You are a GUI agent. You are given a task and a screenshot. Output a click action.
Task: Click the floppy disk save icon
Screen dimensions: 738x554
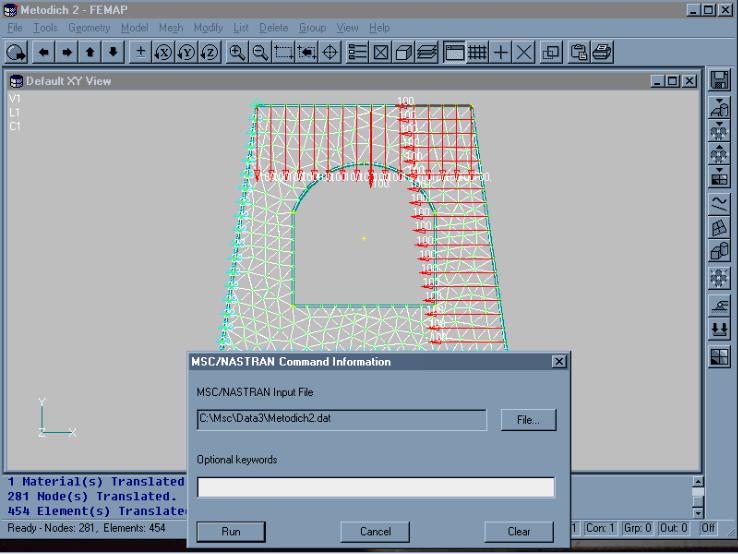[719, 80]
